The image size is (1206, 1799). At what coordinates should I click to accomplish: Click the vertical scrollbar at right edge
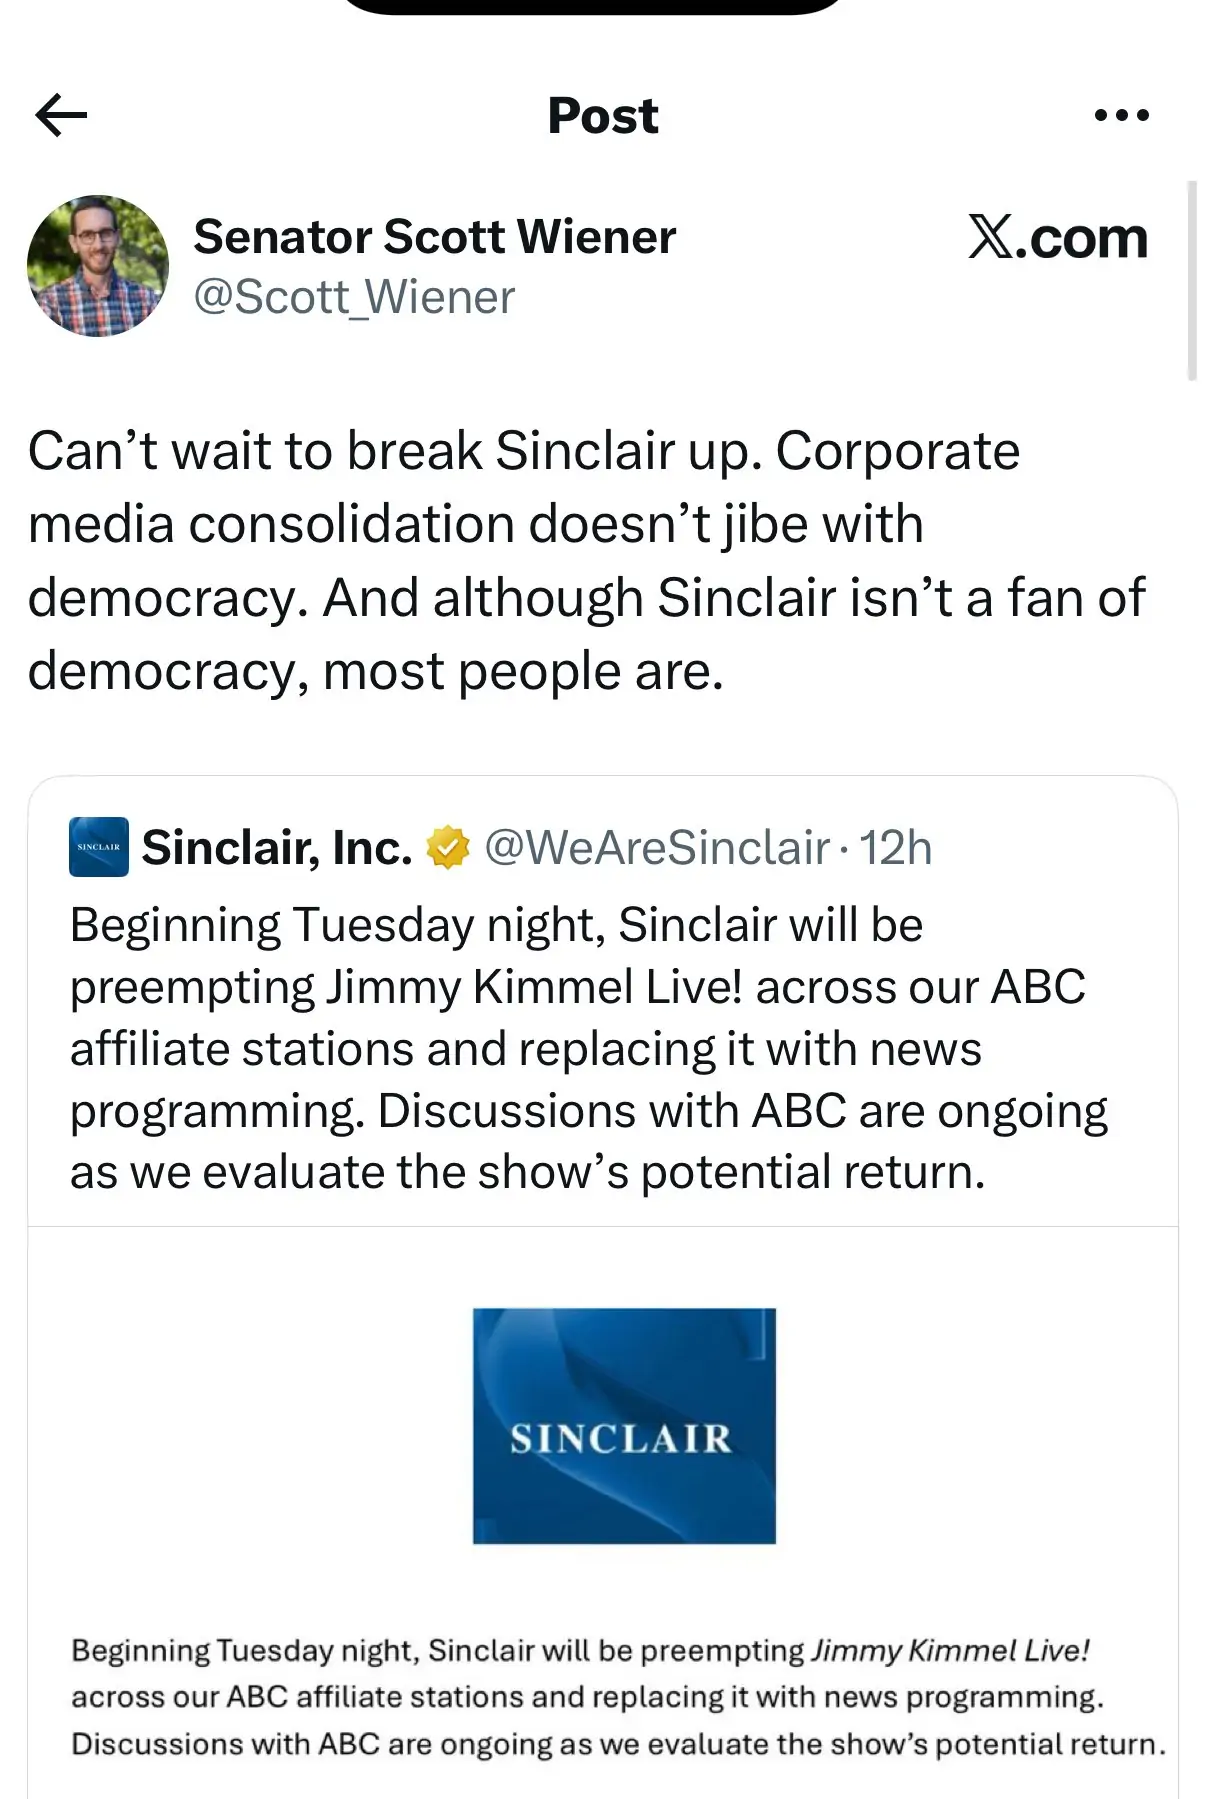tap(1191, 280)
